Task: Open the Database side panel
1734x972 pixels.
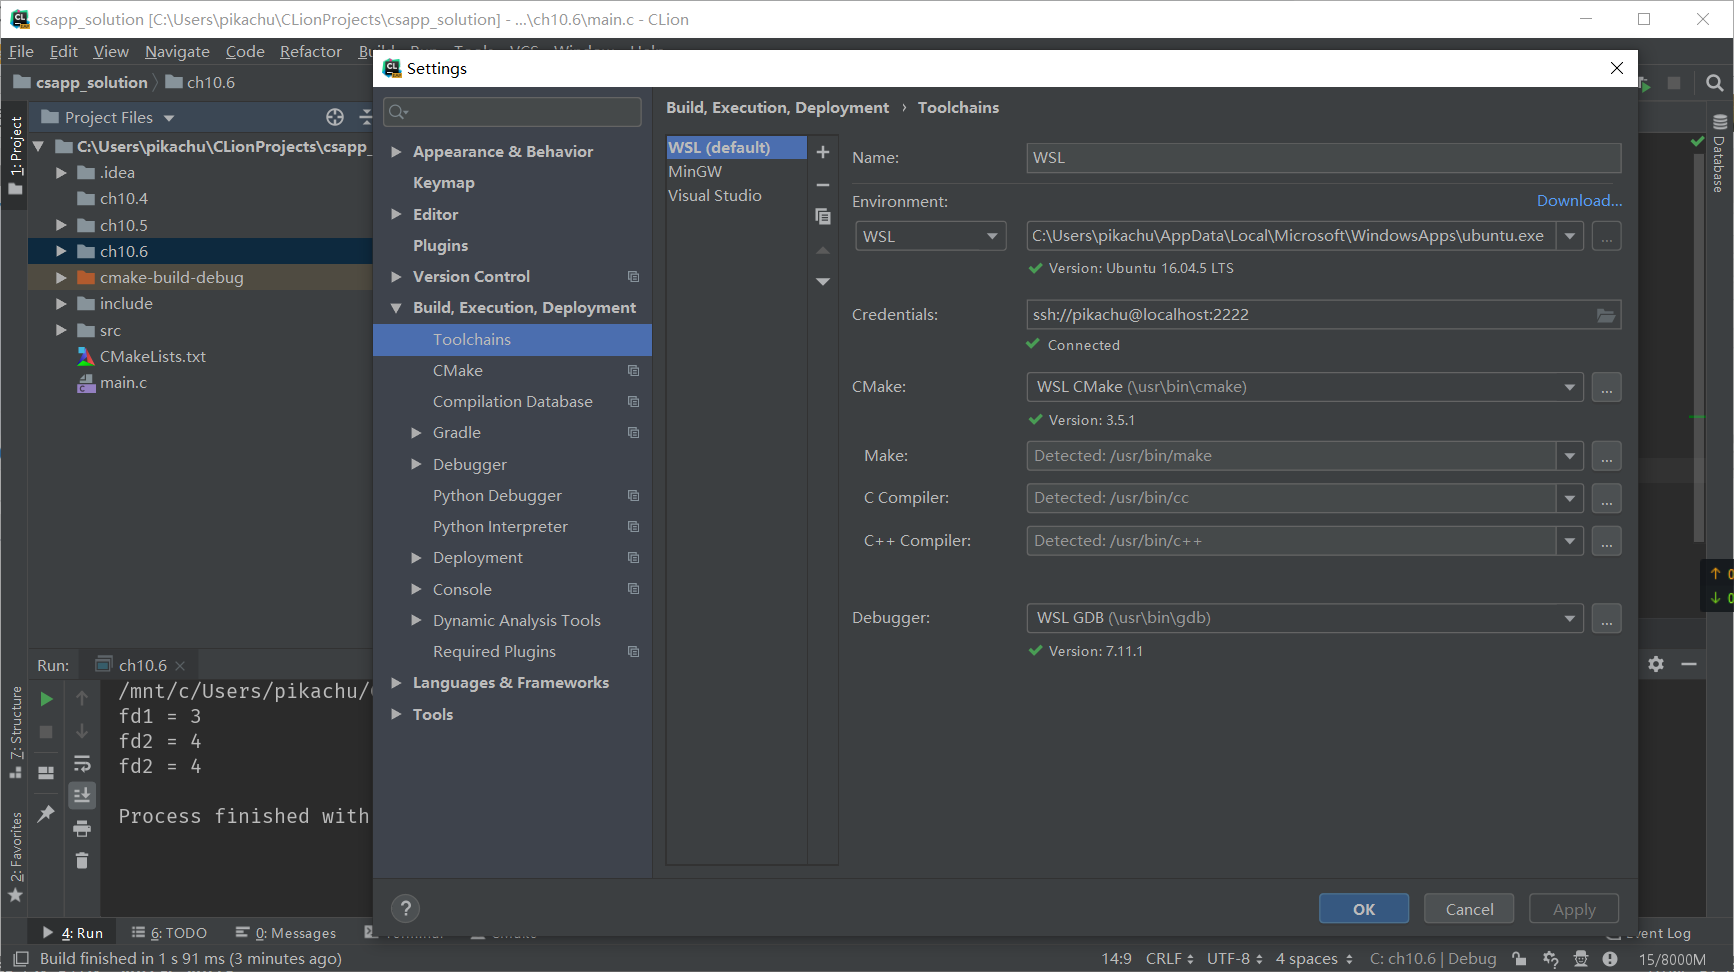Action: (x=1719, y=153)
